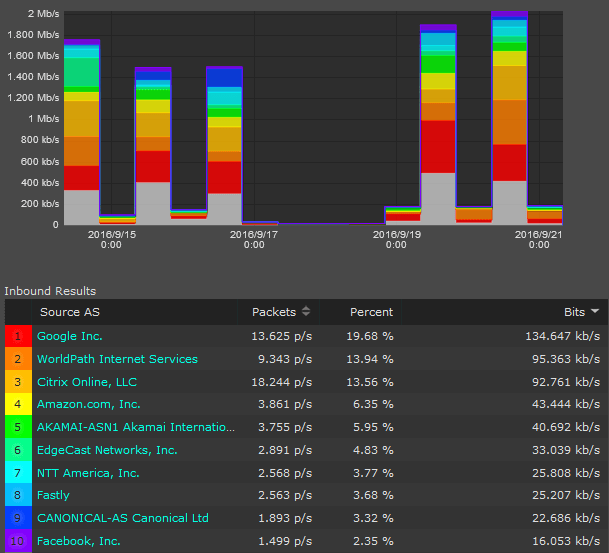Open the Amazon.com, Inc. link
The height and width of the screenshot is (553, 609).
tap(89, 404)
